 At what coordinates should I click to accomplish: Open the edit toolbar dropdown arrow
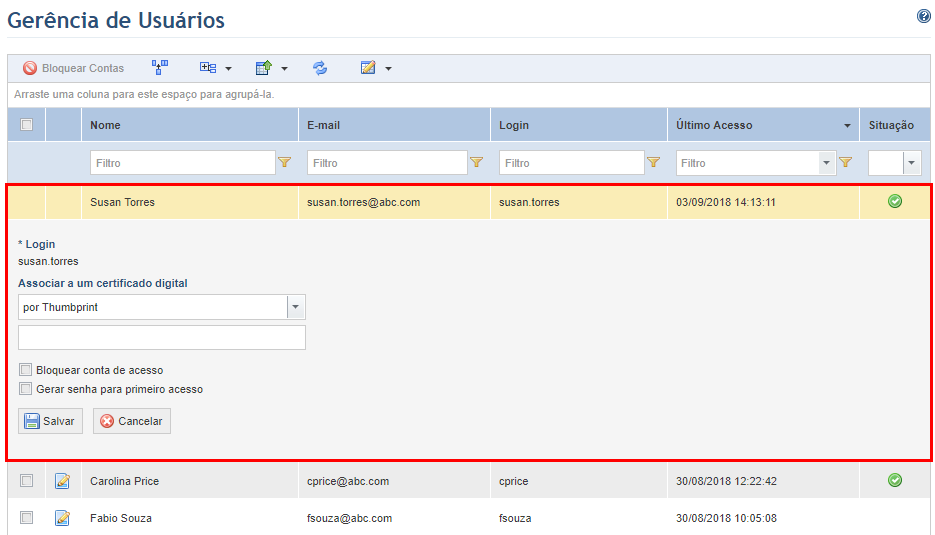(x=388, y=69)
